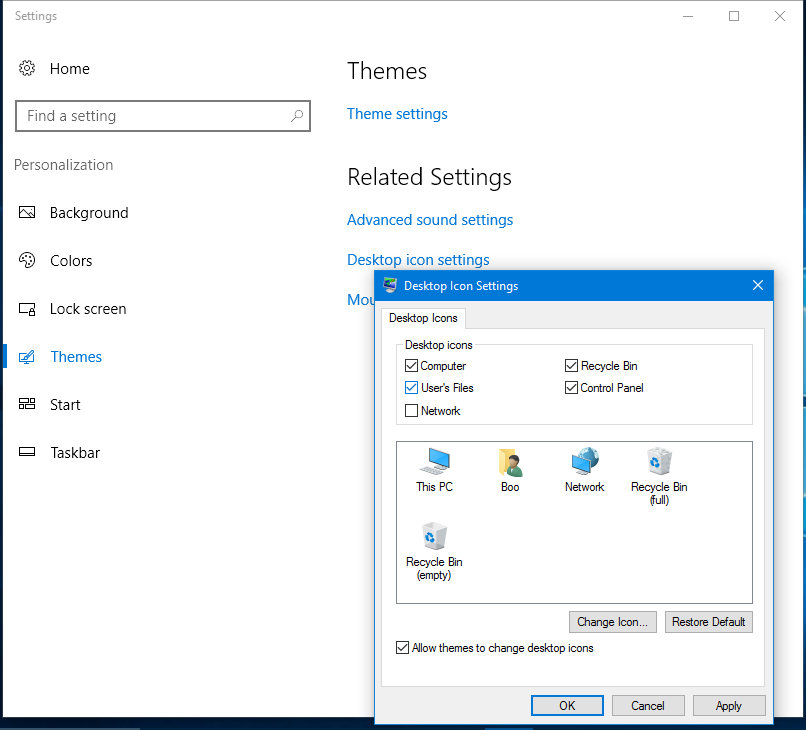Click the Change Icon button
Viewport: 806px width, 730px height.
pyautogui.click(x=614, y=622)
